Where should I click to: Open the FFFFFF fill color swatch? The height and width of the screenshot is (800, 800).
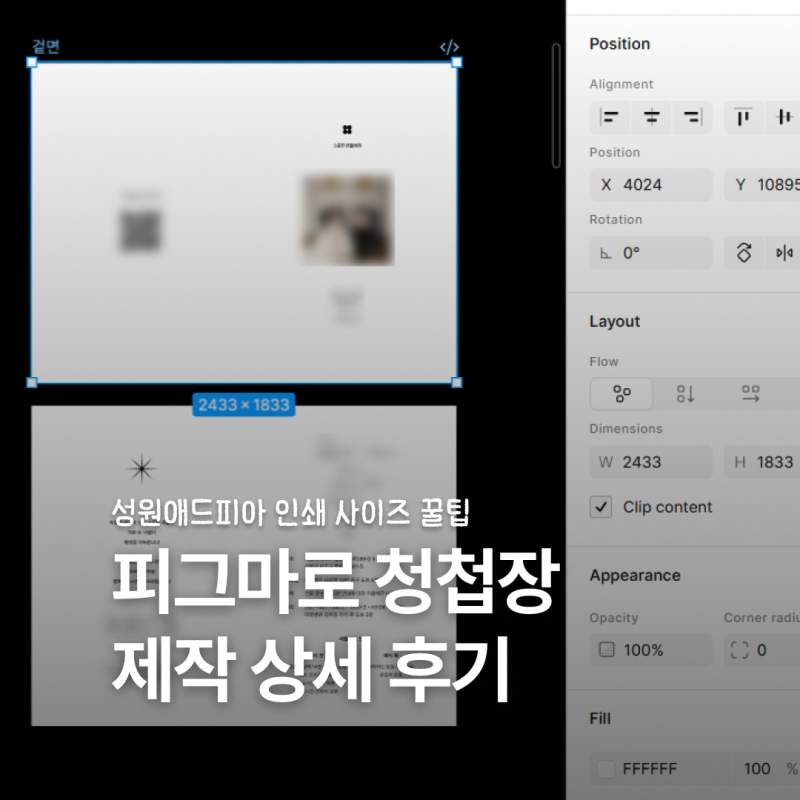pyautogui.click(x=606, y=768)
